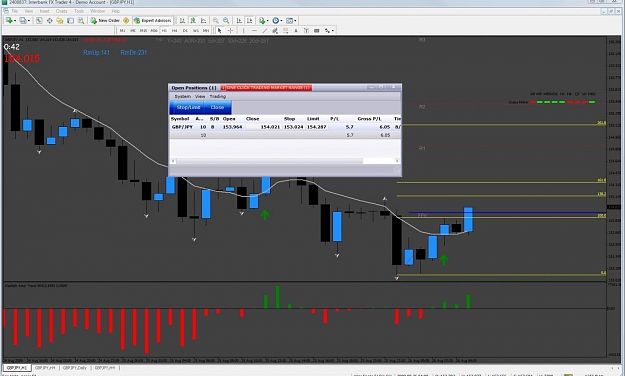
Task: Select the GBP/JPY position row
Action: click(285, 127)
